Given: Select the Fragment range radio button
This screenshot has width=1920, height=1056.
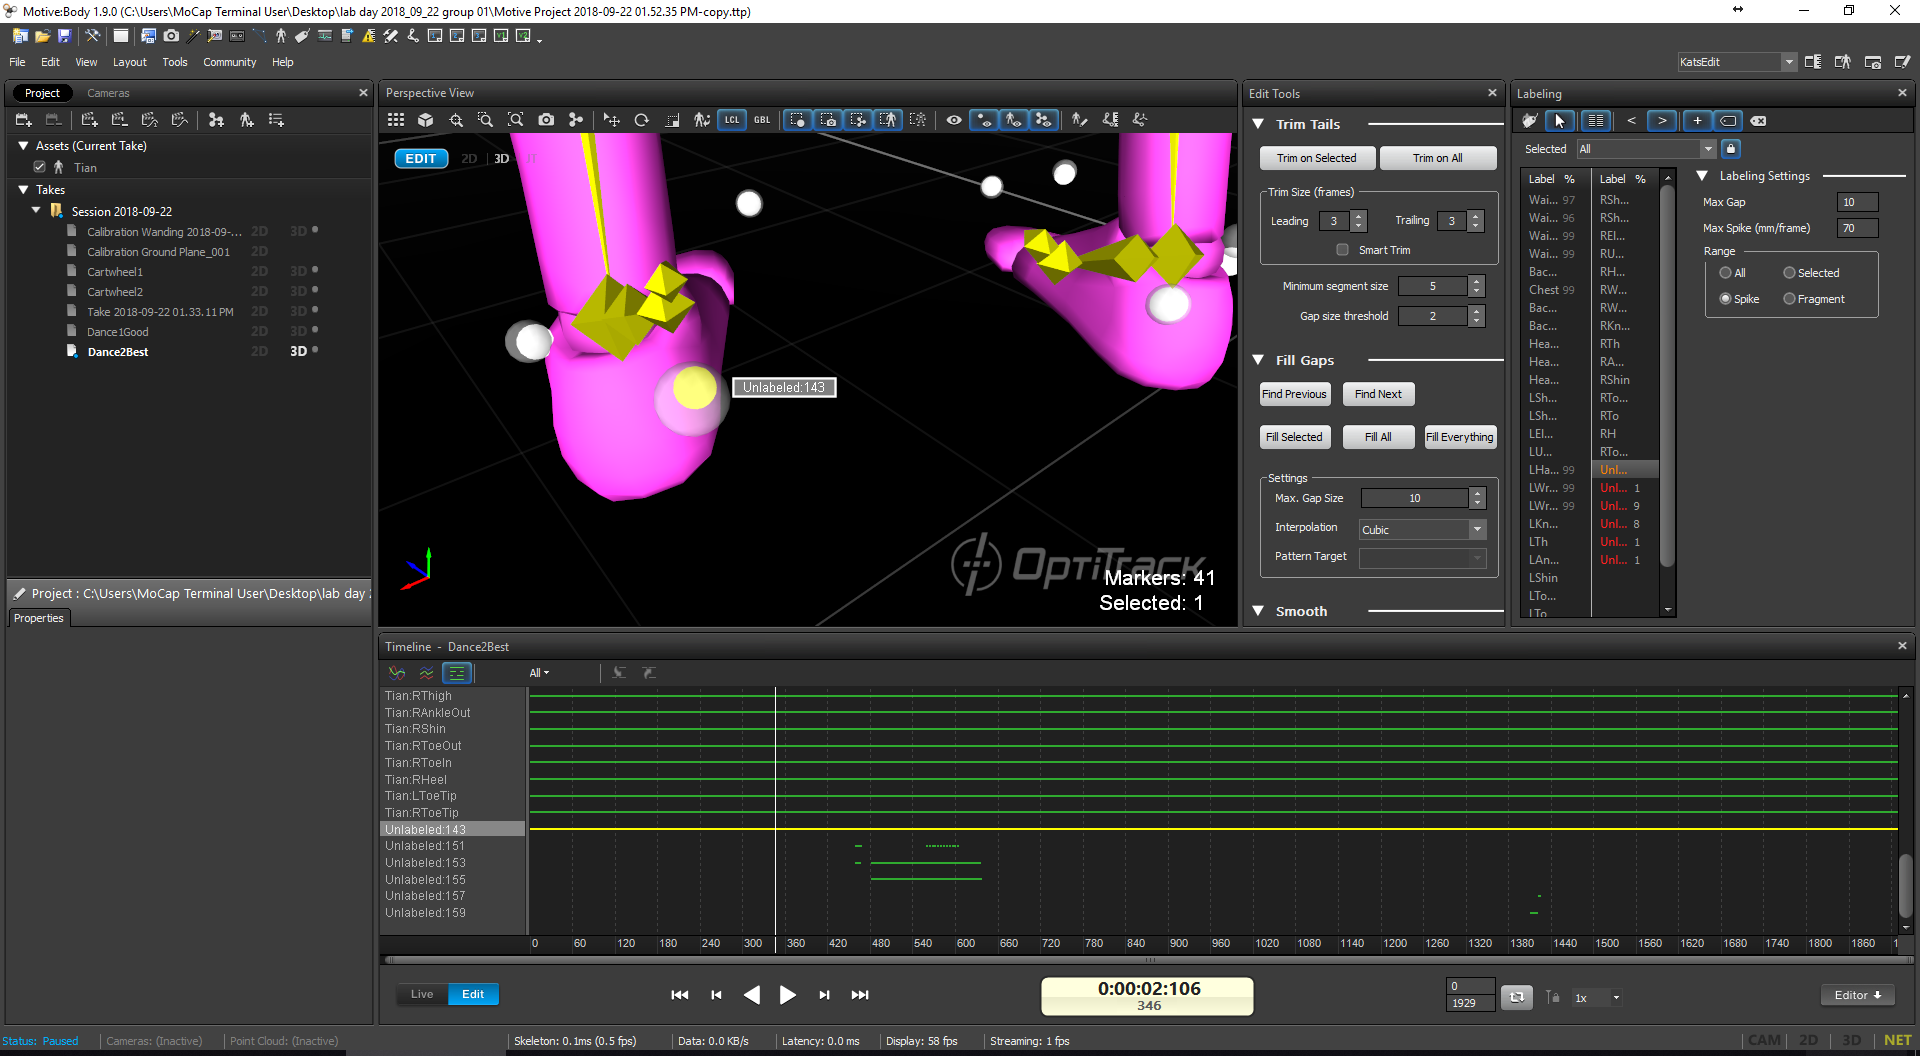Looking at the screenshot, I should click(1789, 299).
